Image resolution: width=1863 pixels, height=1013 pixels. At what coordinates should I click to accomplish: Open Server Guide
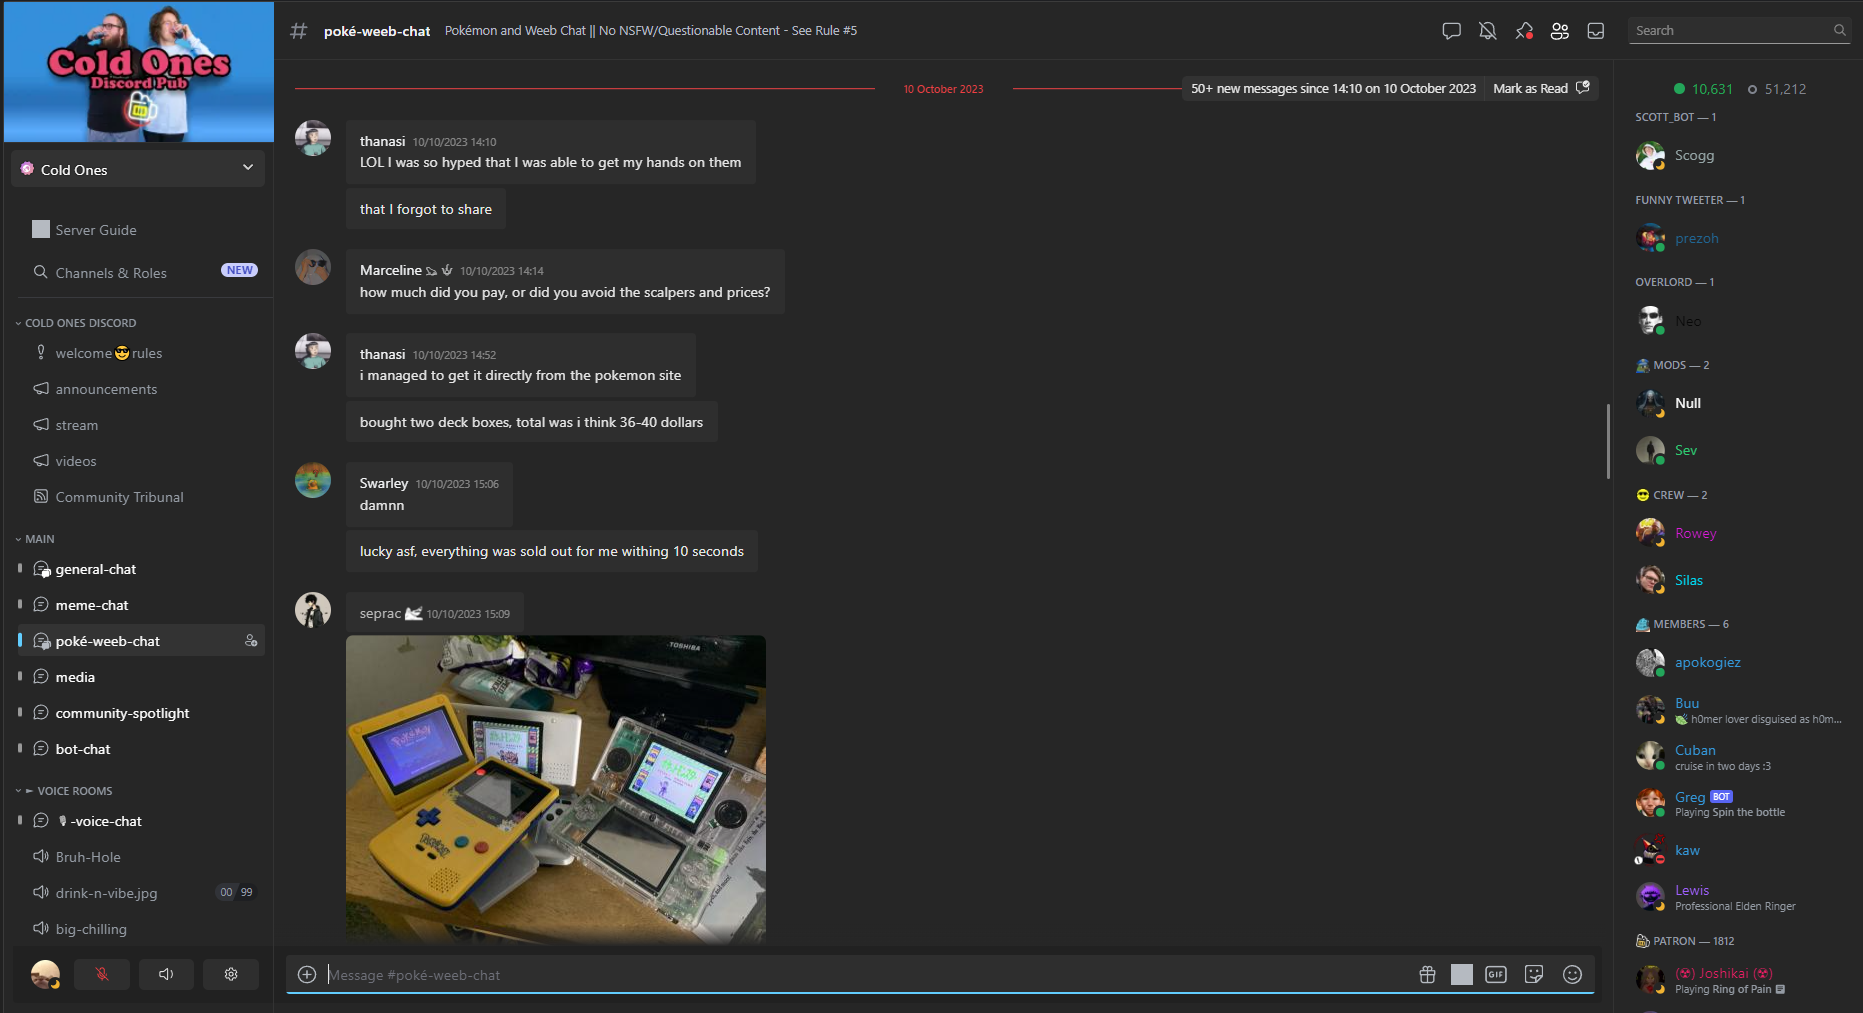click(141, 229)
